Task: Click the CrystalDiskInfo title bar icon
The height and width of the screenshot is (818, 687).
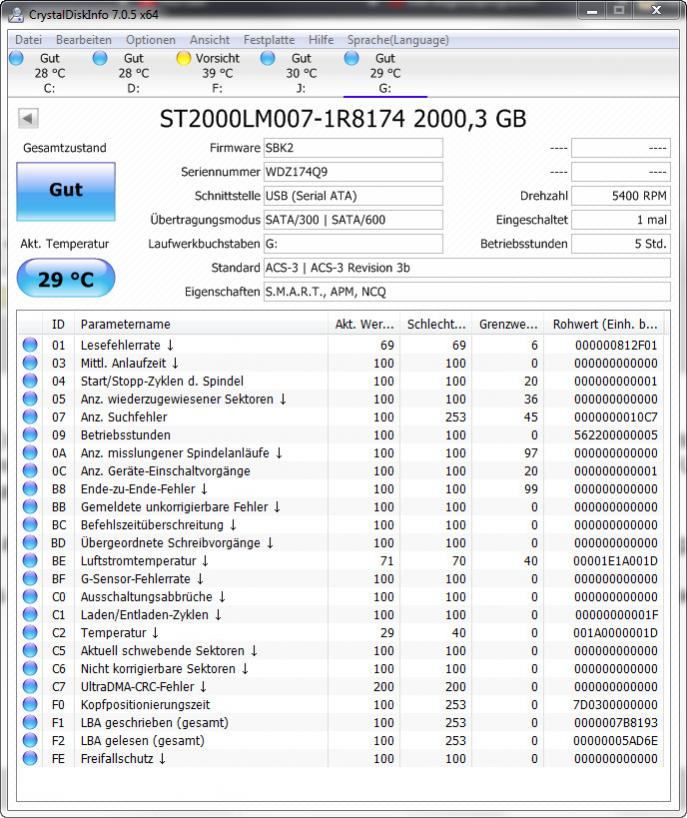Action: 16,14
